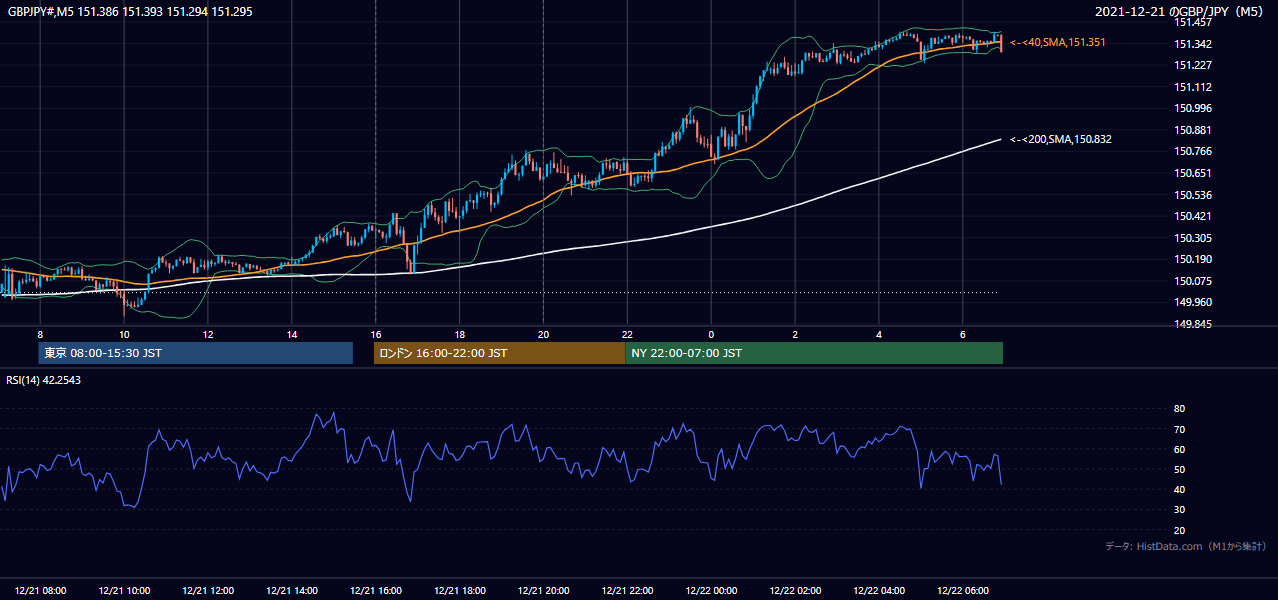Click the 12/21 16:00 time axis label

pos(376,591)
